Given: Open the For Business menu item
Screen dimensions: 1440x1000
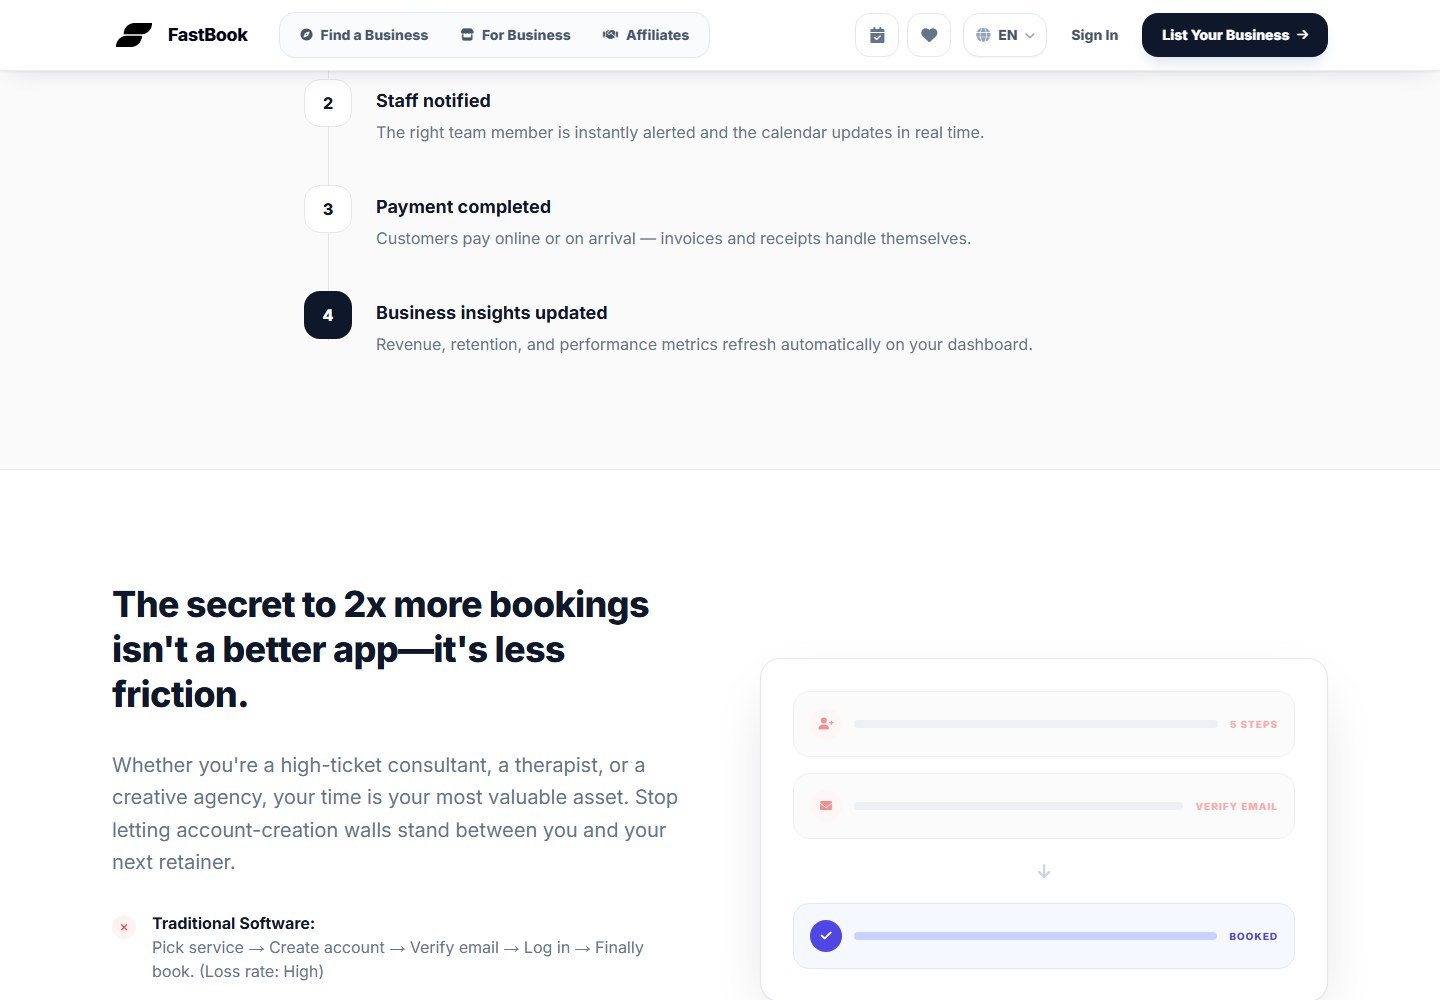Looking at the screenshot, I should point(515,35).
